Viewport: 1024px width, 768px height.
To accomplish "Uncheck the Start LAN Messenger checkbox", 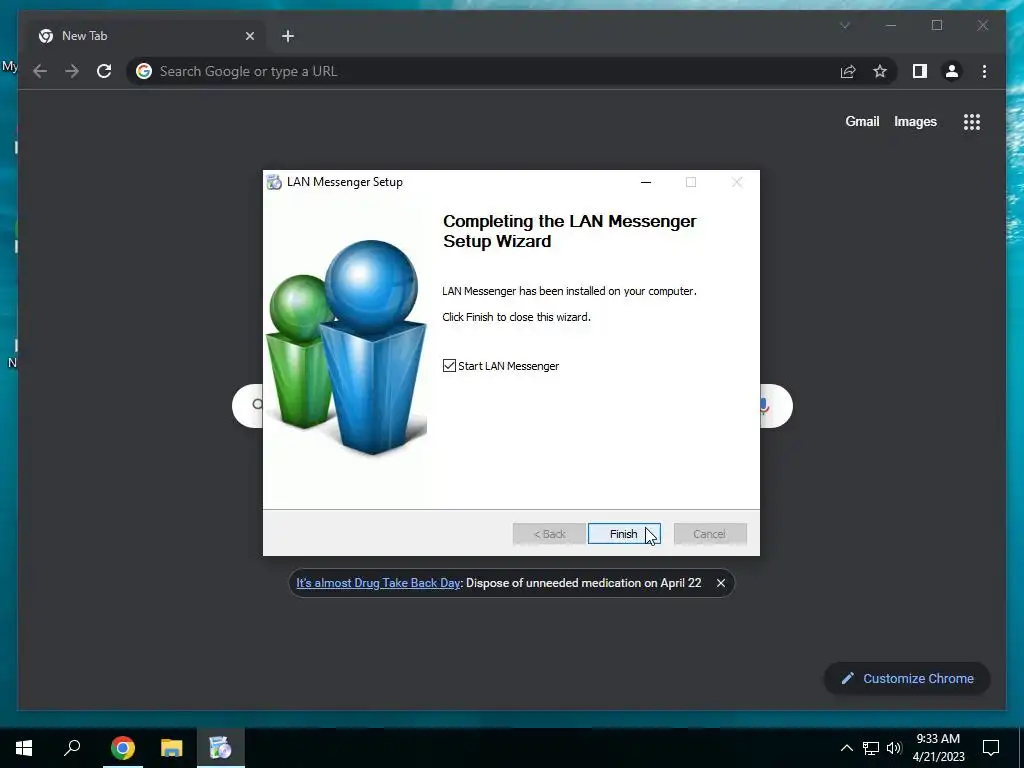I will 449,366.
